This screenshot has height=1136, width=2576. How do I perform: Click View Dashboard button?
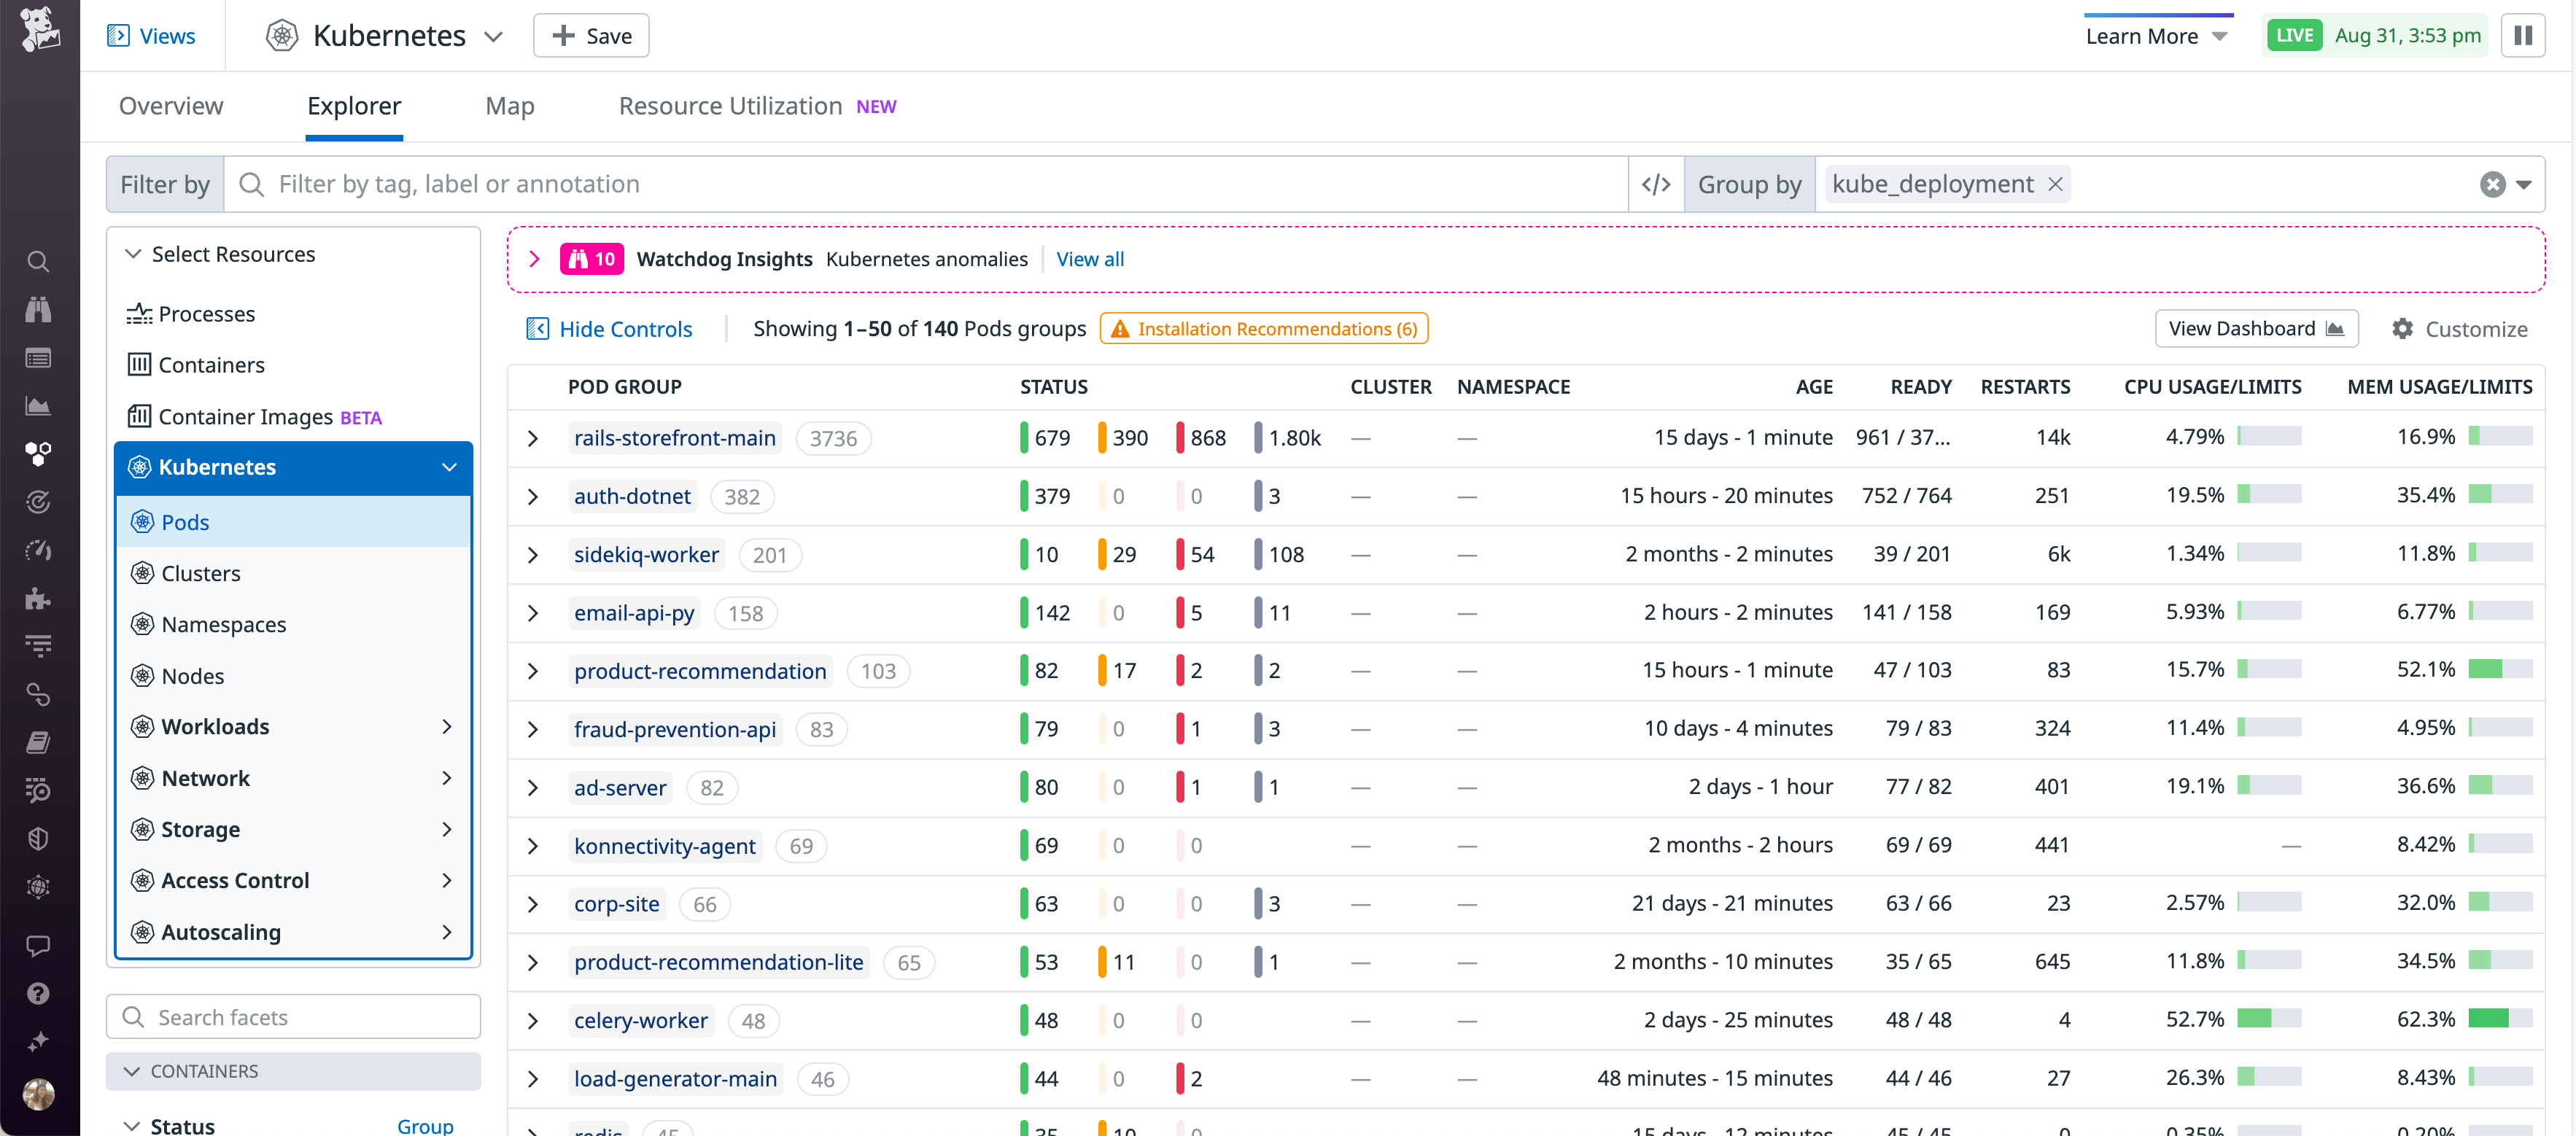pos(2256,328)
